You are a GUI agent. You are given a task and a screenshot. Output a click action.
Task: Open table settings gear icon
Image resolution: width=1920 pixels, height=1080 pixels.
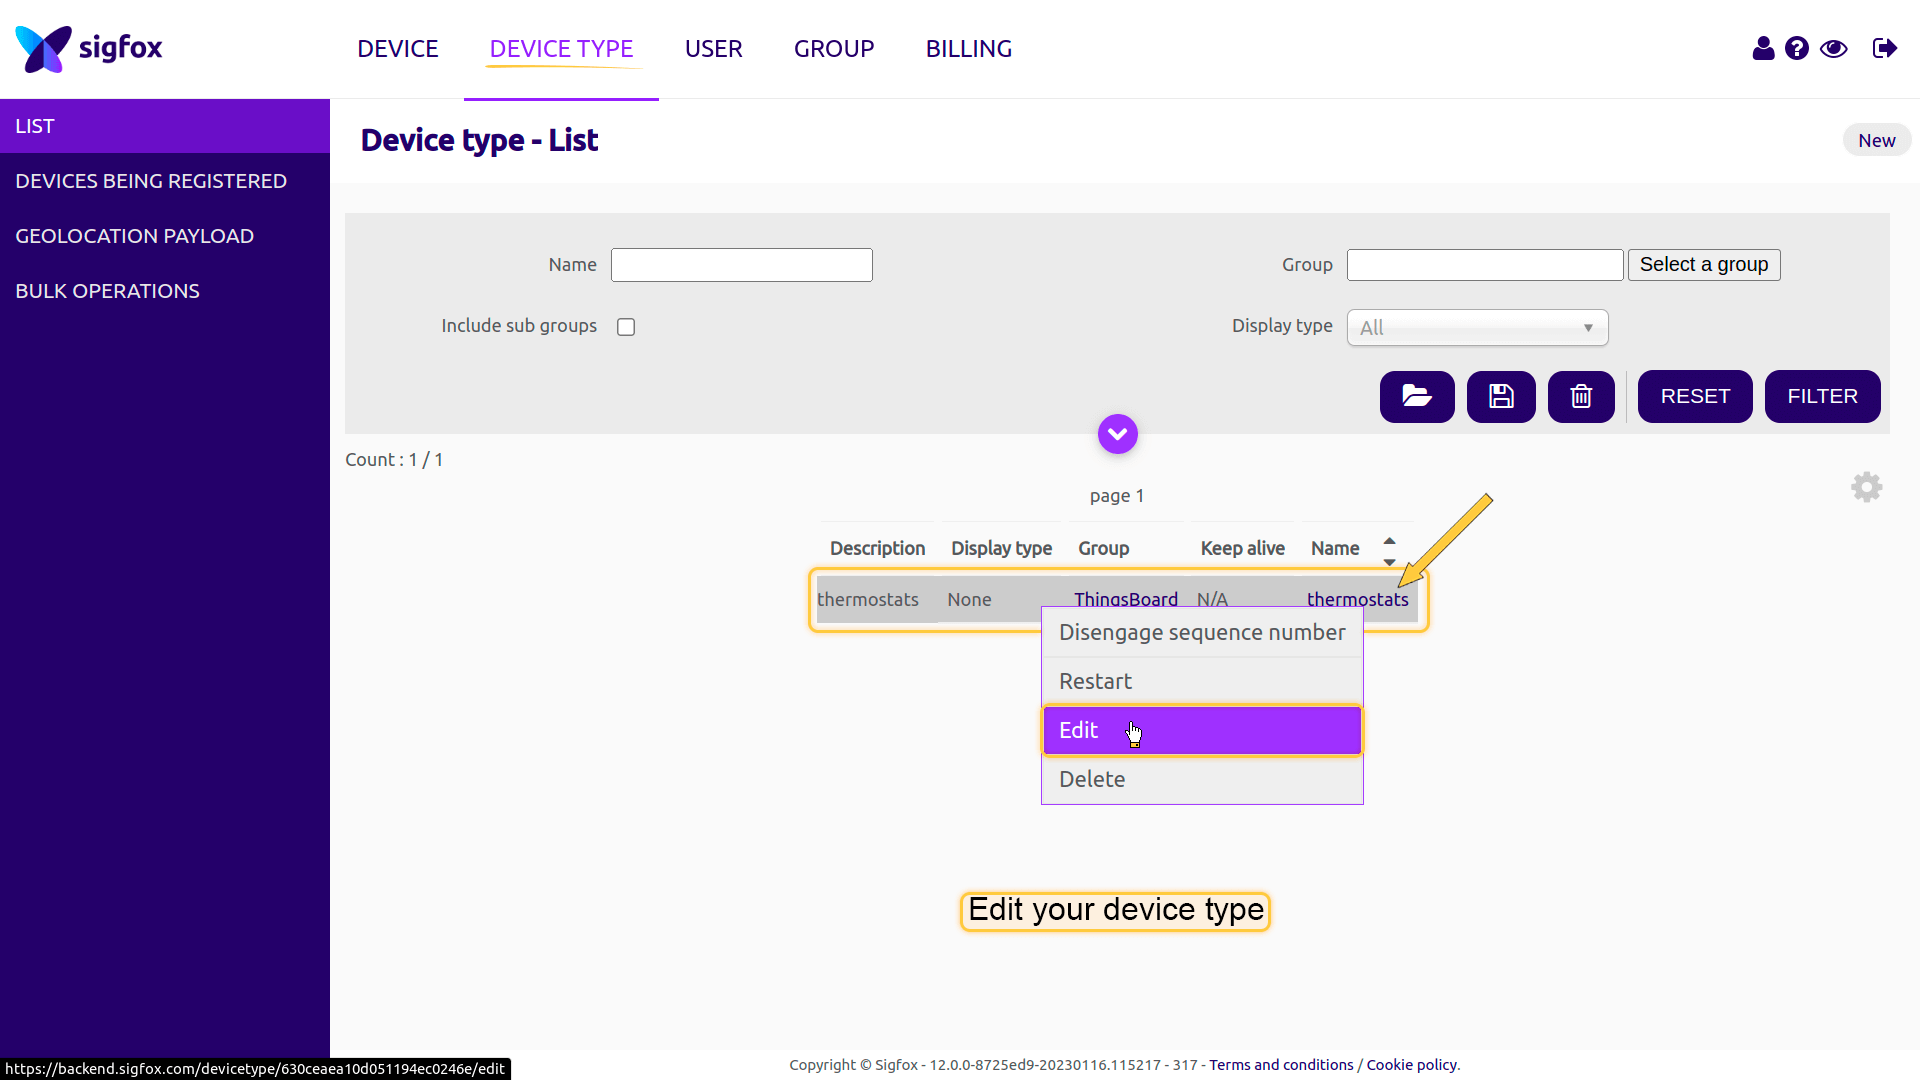point(1866,487)
